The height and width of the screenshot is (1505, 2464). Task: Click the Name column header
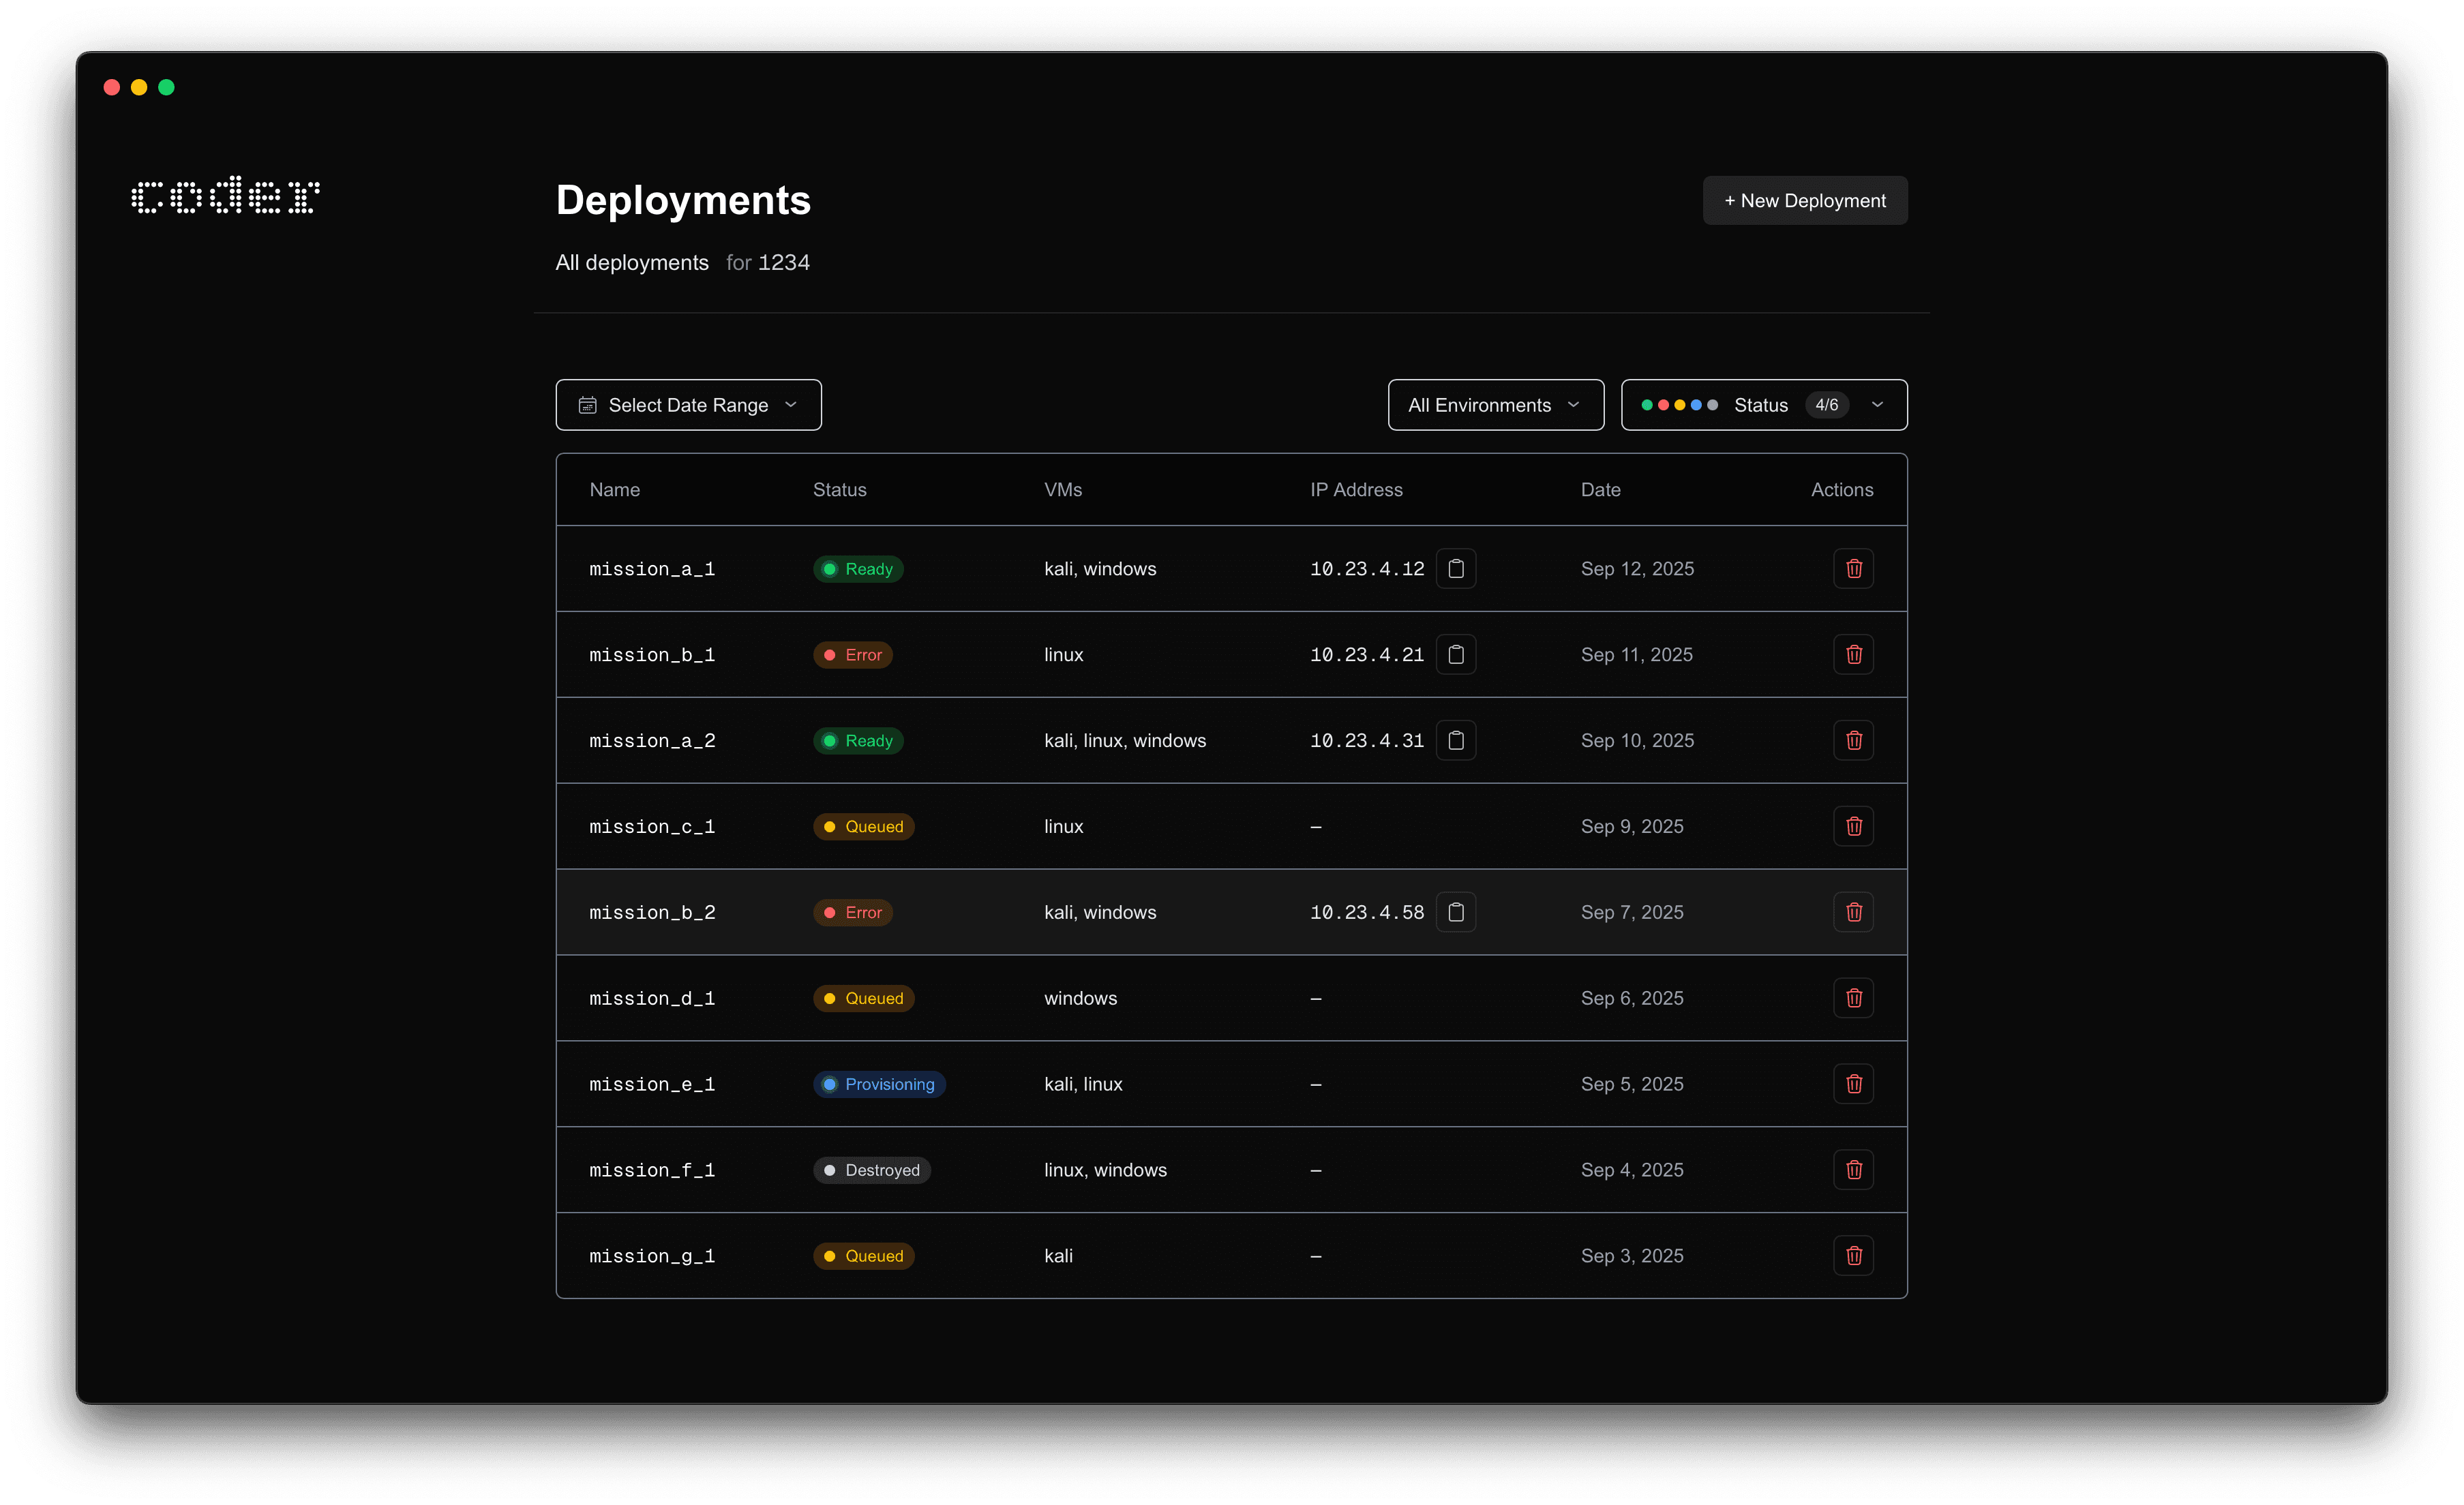pyautogui.click(x=614, y=490)
